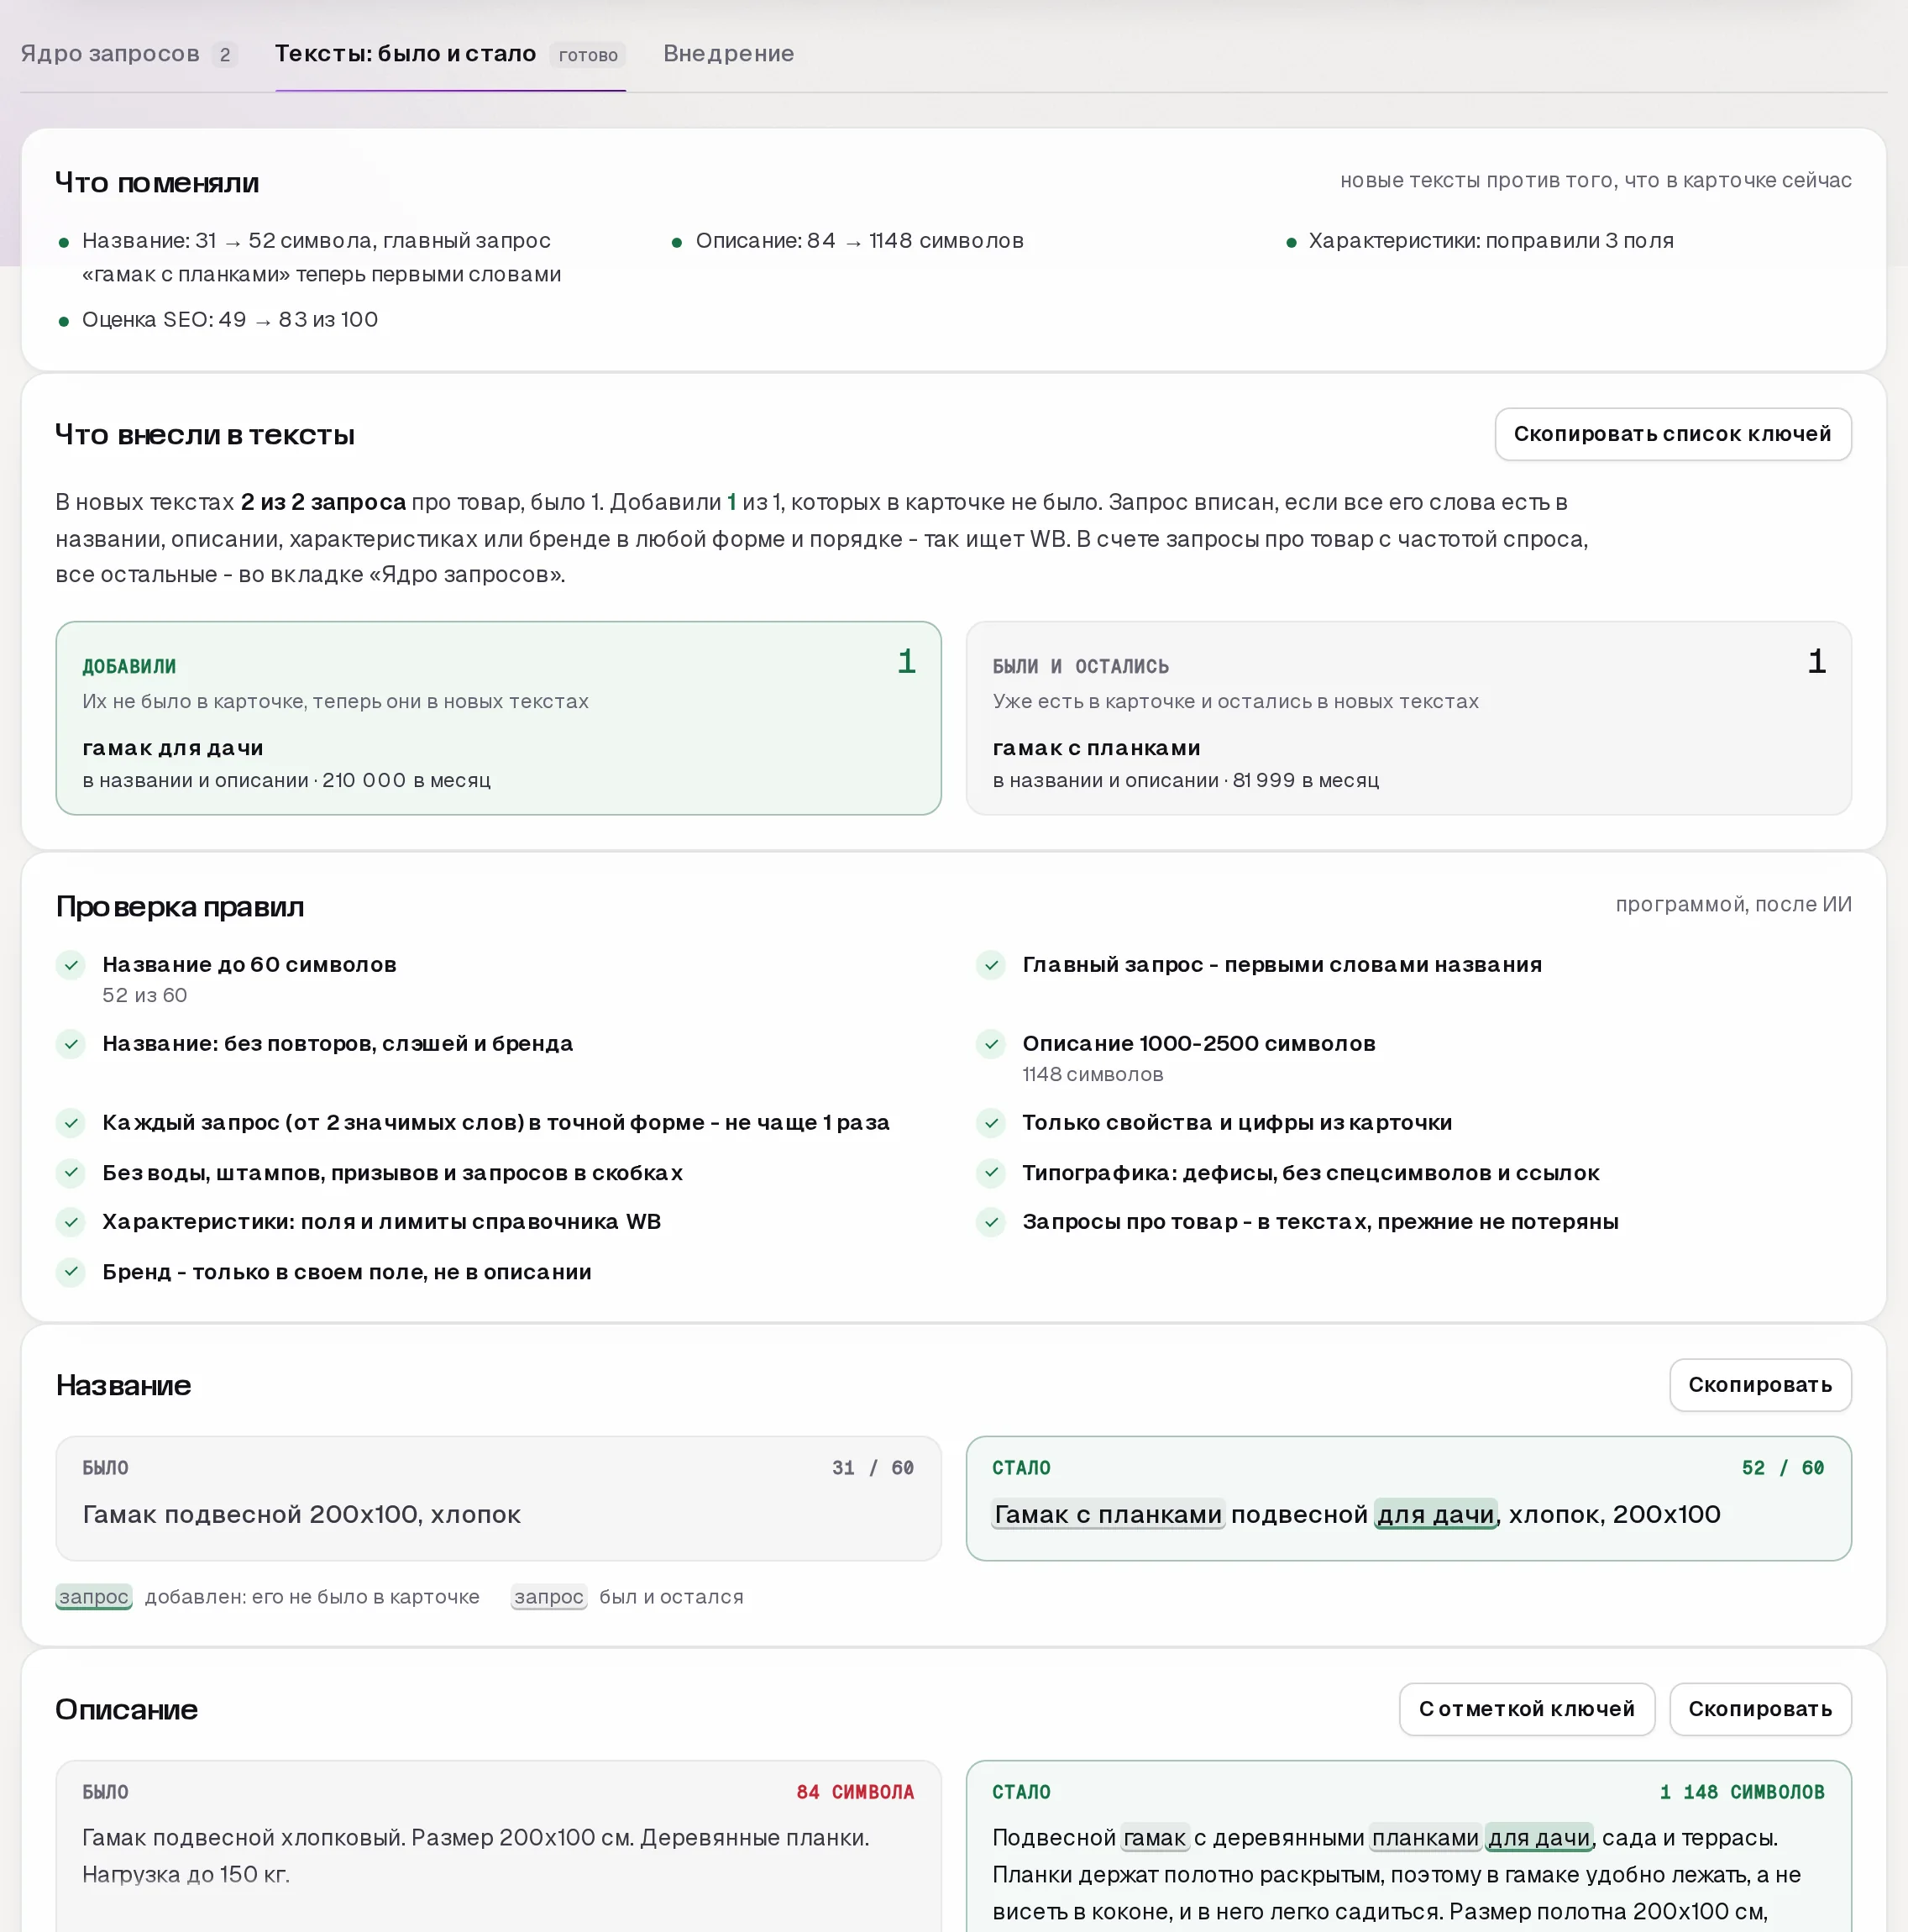Click checkmark beside «Каждый запрос… не чаще 1 раза»
This screenshot has width=1908, height=1932.
(71, 1123)
